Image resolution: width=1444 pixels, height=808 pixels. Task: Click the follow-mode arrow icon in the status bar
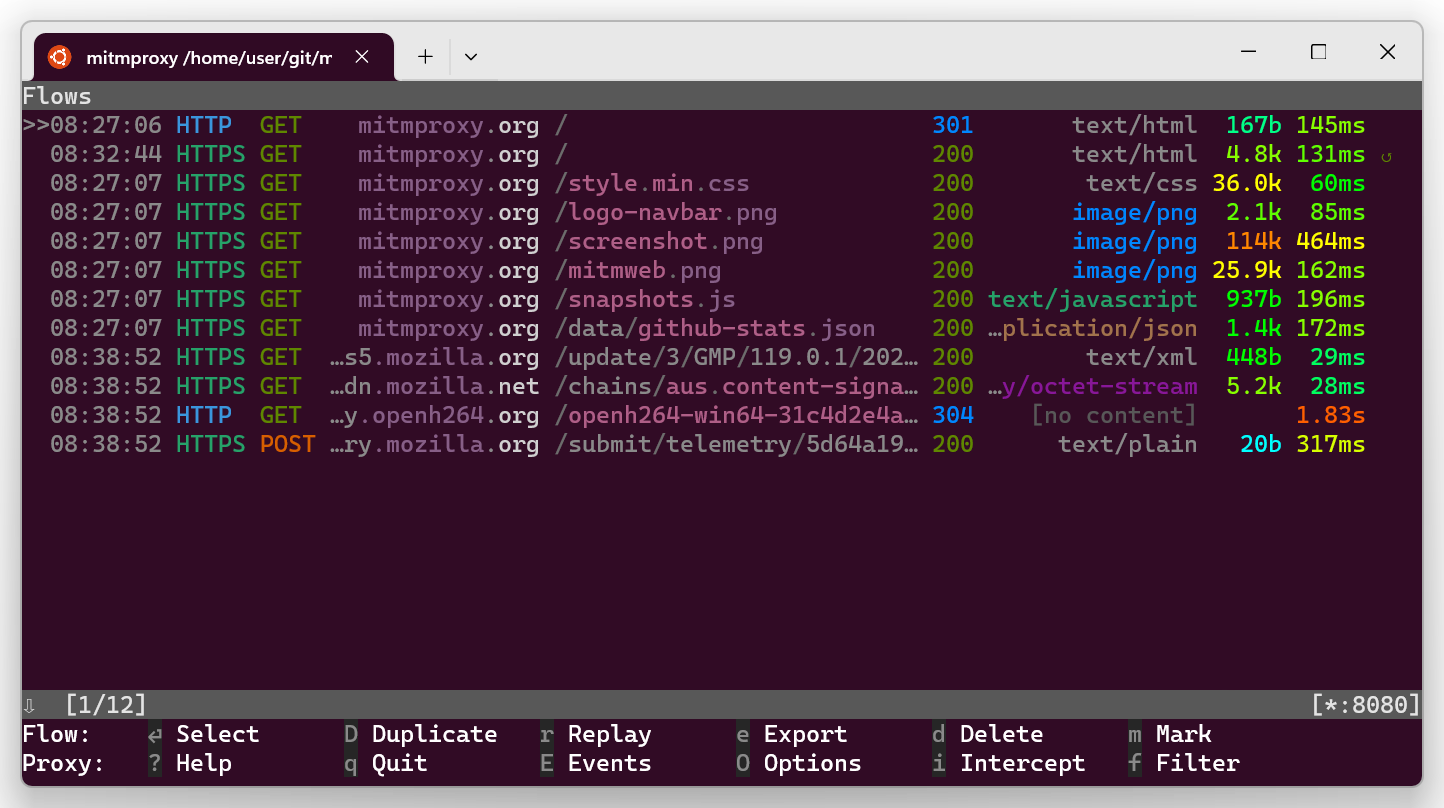click(30, 705)
